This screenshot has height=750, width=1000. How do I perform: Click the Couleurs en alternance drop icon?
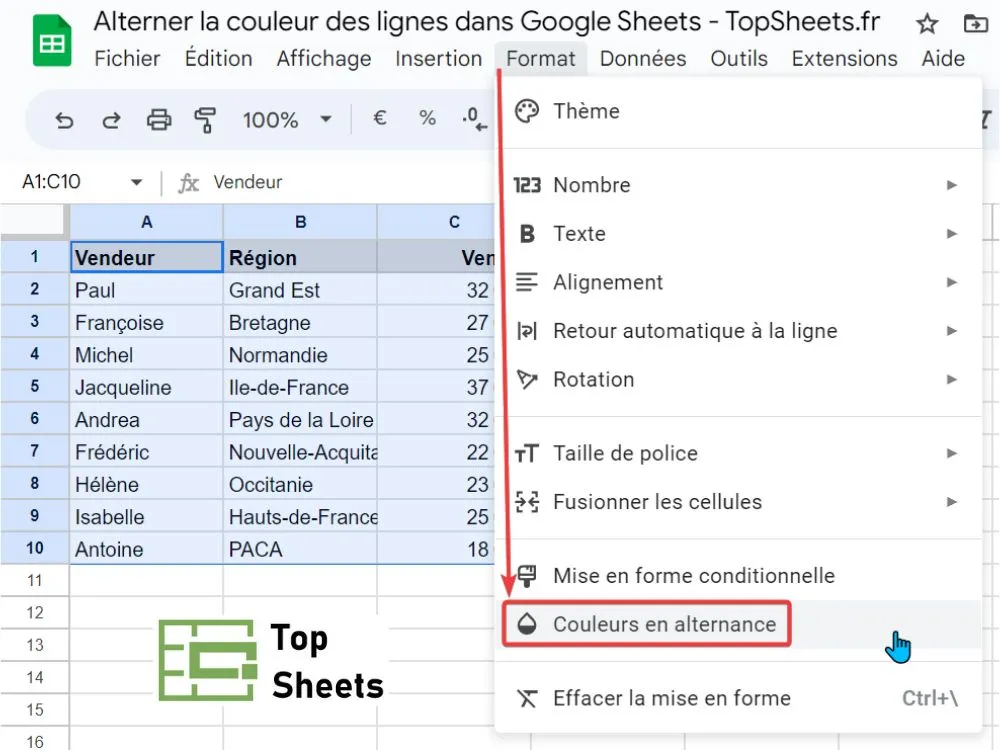pos(527,624)
